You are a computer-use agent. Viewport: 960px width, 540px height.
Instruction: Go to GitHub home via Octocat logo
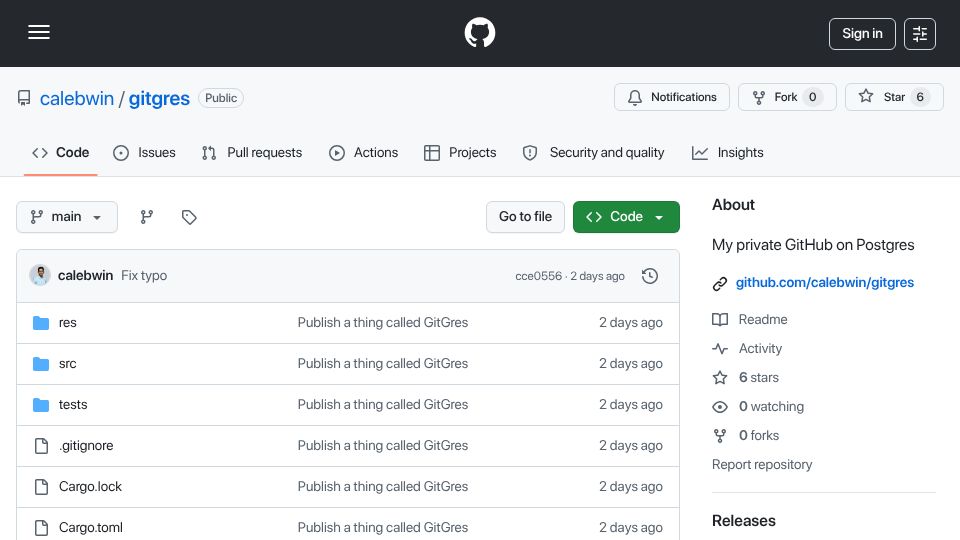[x=479, y=32]
